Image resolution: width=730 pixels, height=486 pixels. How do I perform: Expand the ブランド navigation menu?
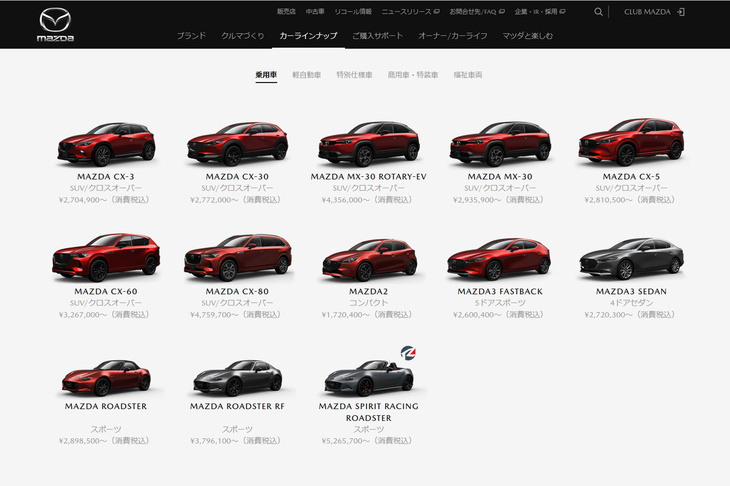click(x=191, y=36)
